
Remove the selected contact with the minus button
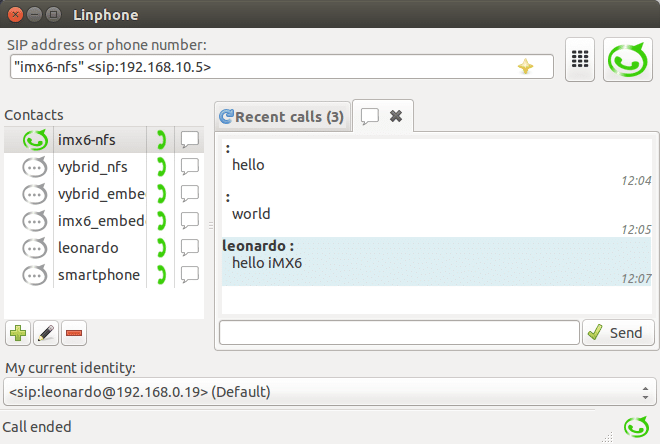pos(74,333)
